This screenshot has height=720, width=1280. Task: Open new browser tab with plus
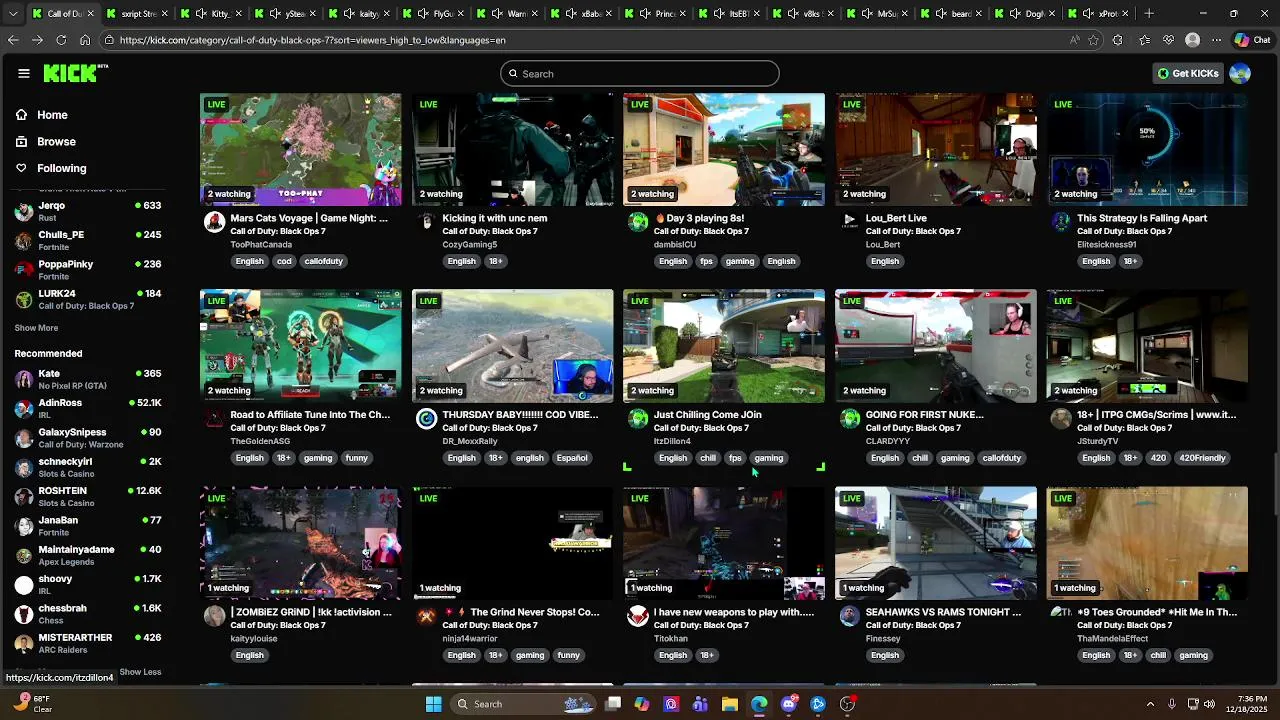(1149, 14)
